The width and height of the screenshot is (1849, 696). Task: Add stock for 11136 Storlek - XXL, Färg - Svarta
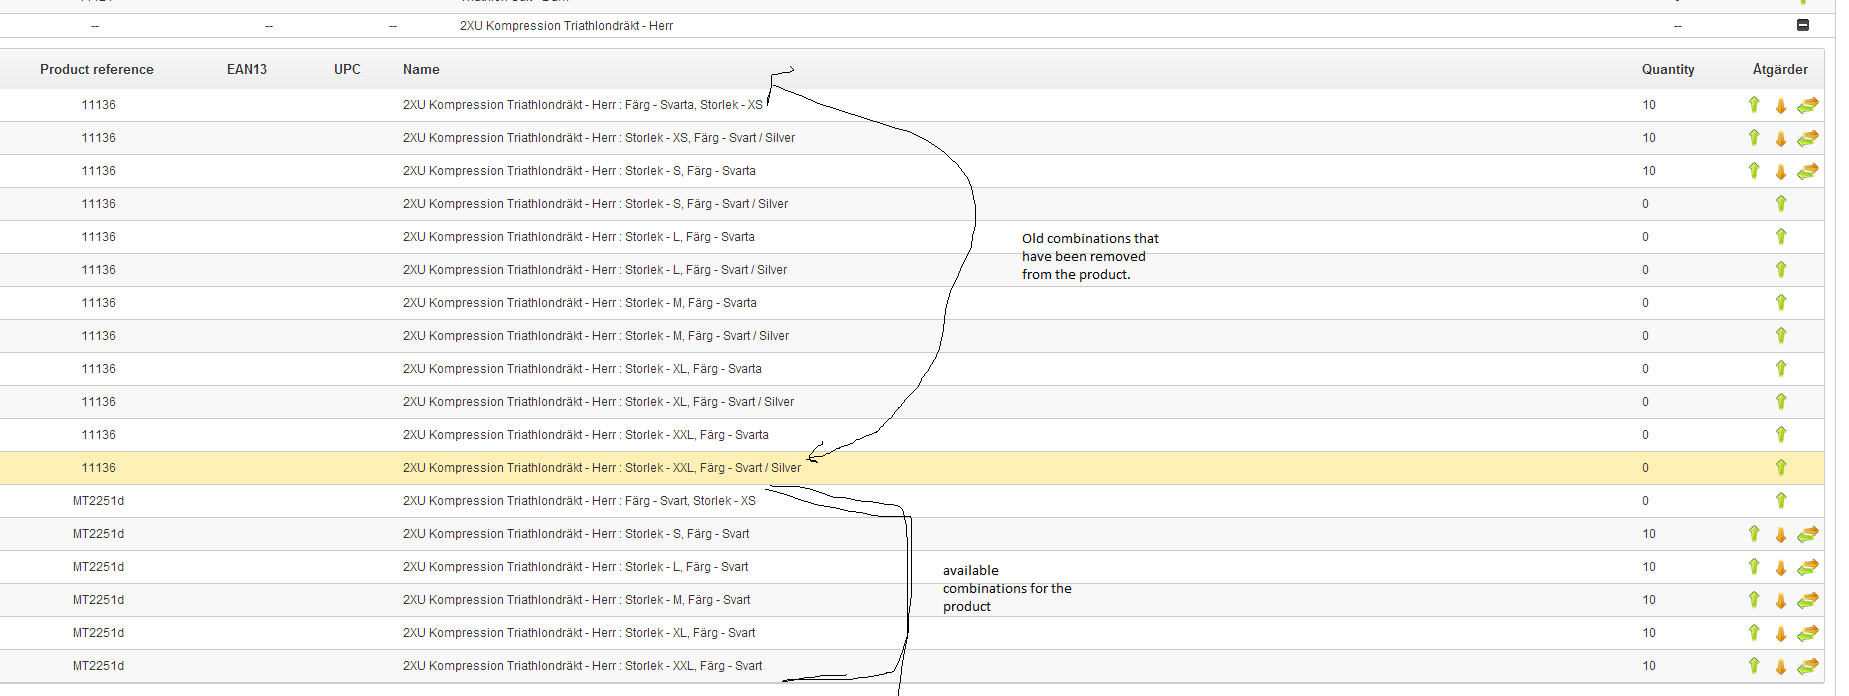coord(1781,434)
